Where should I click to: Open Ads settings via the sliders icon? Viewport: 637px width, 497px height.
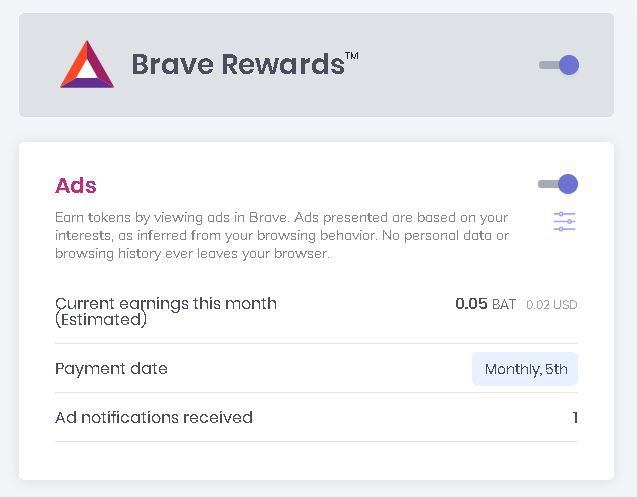coord(565,222)
